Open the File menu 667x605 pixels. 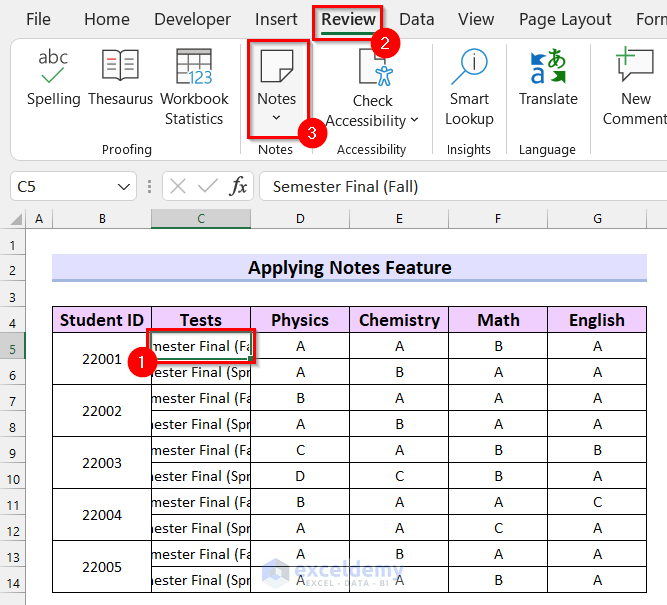click(x=38, y=19)
